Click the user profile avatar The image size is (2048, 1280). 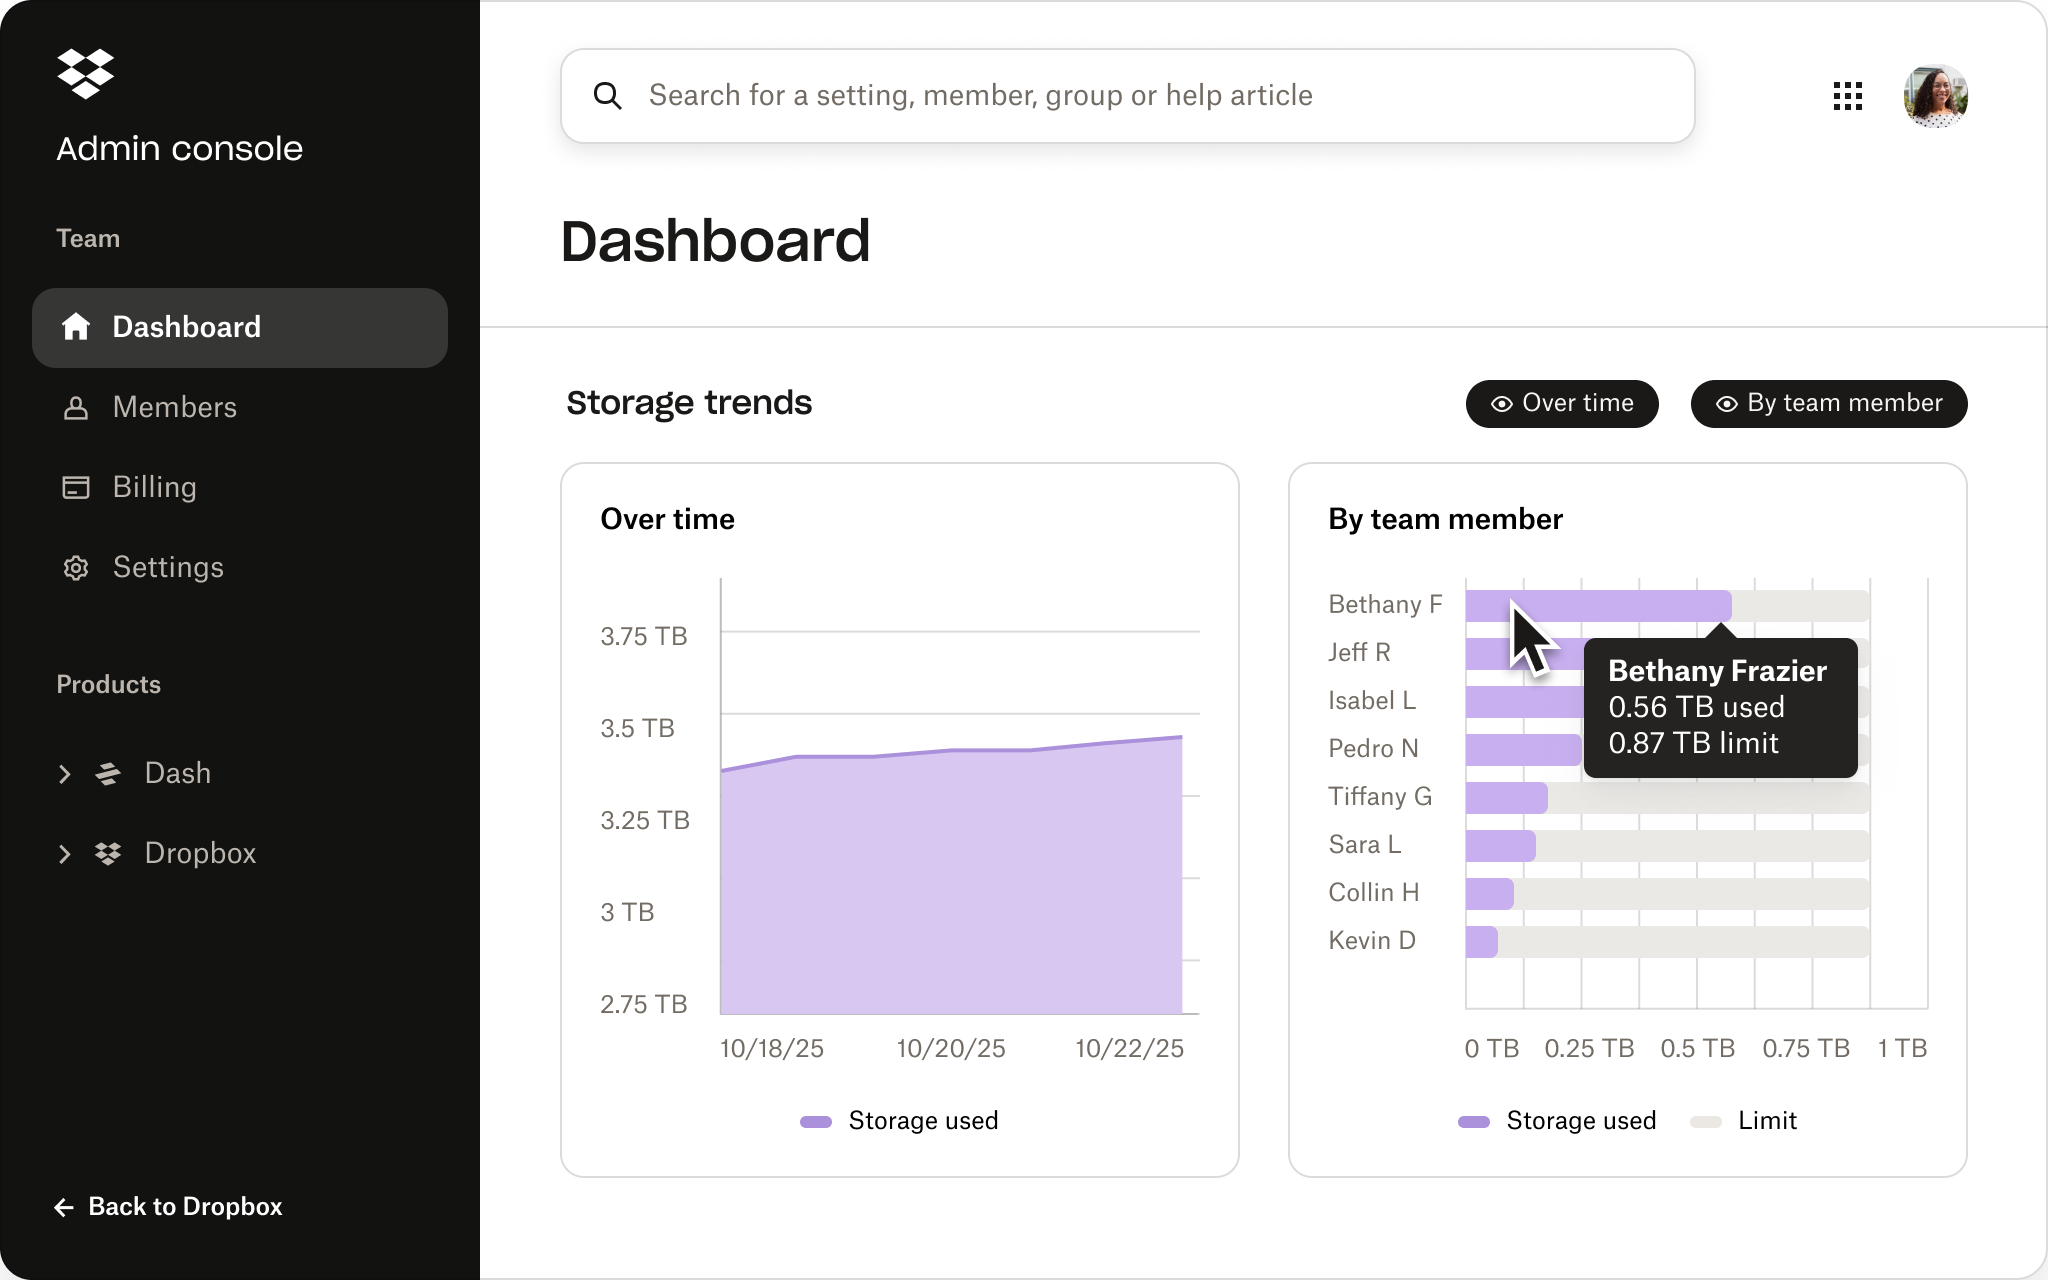(x=1935, y=96)
